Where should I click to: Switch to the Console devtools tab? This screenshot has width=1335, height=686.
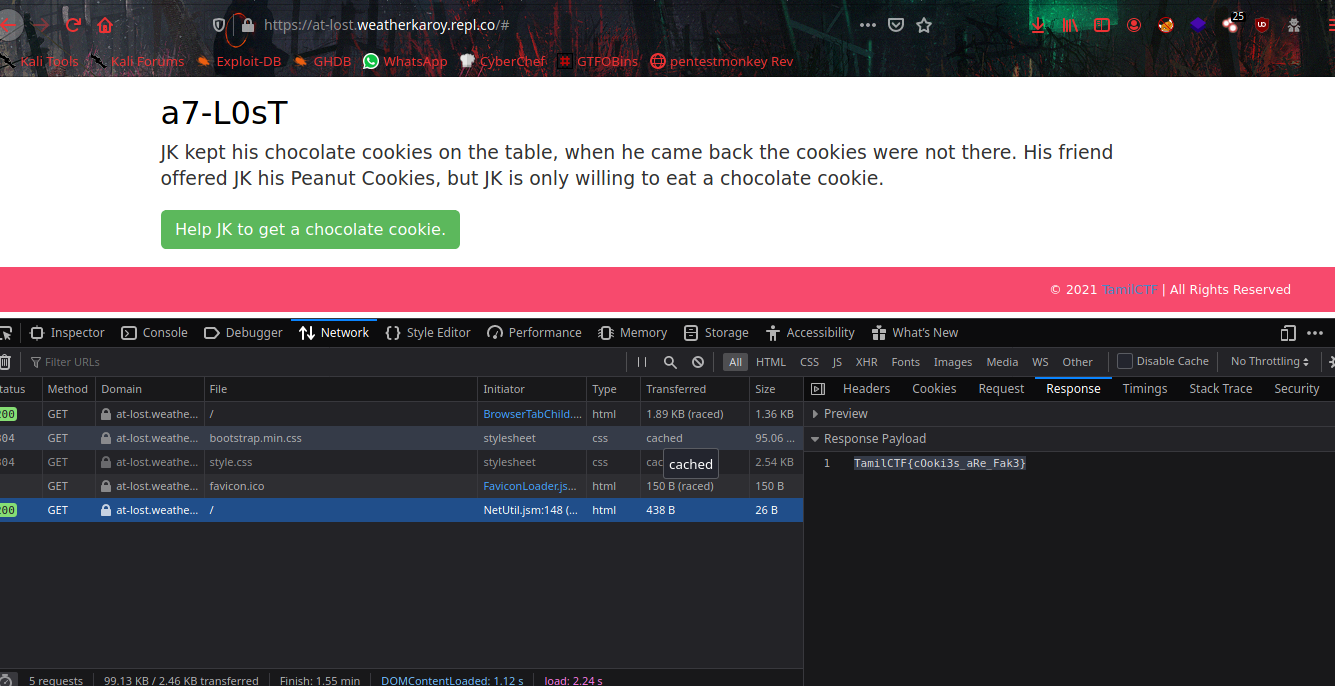click(155, 333)
